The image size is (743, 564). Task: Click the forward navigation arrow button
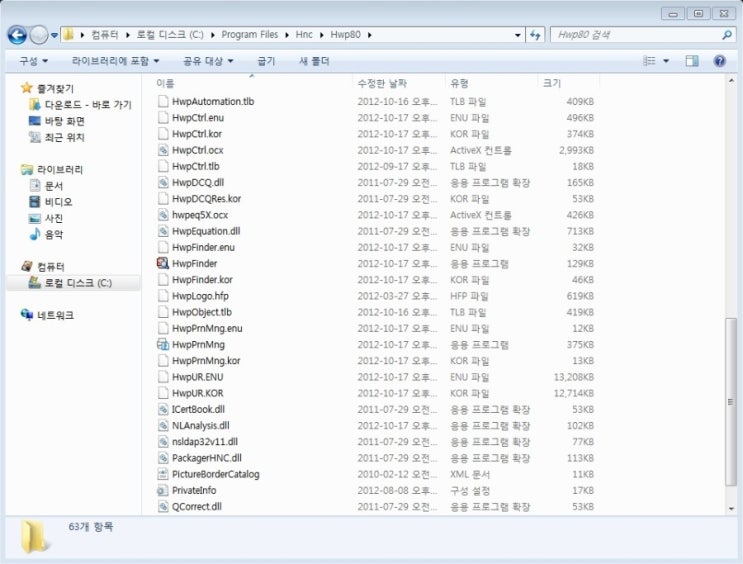click(x=39, y=35)
